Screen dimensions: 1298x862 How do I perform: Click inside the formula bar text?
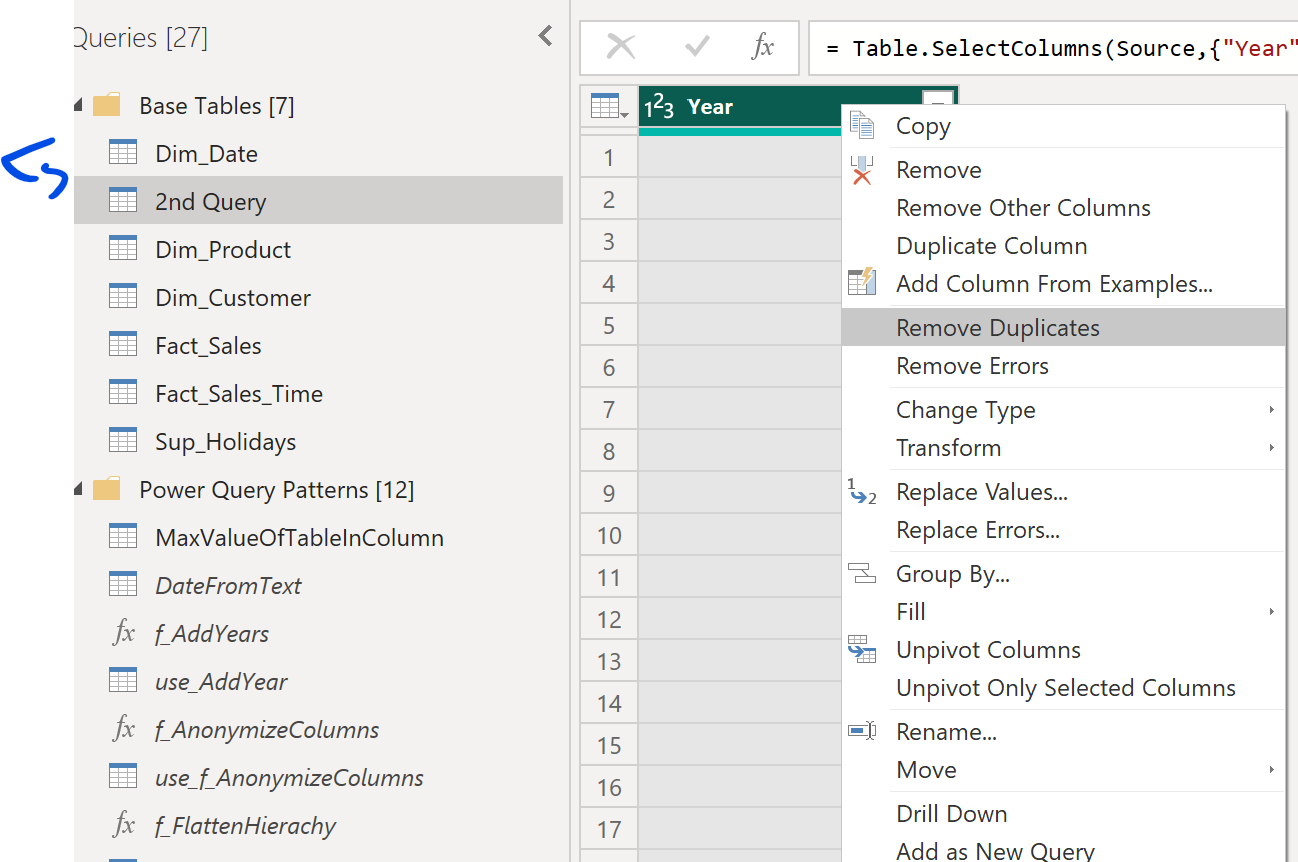tap(1053, 48)
